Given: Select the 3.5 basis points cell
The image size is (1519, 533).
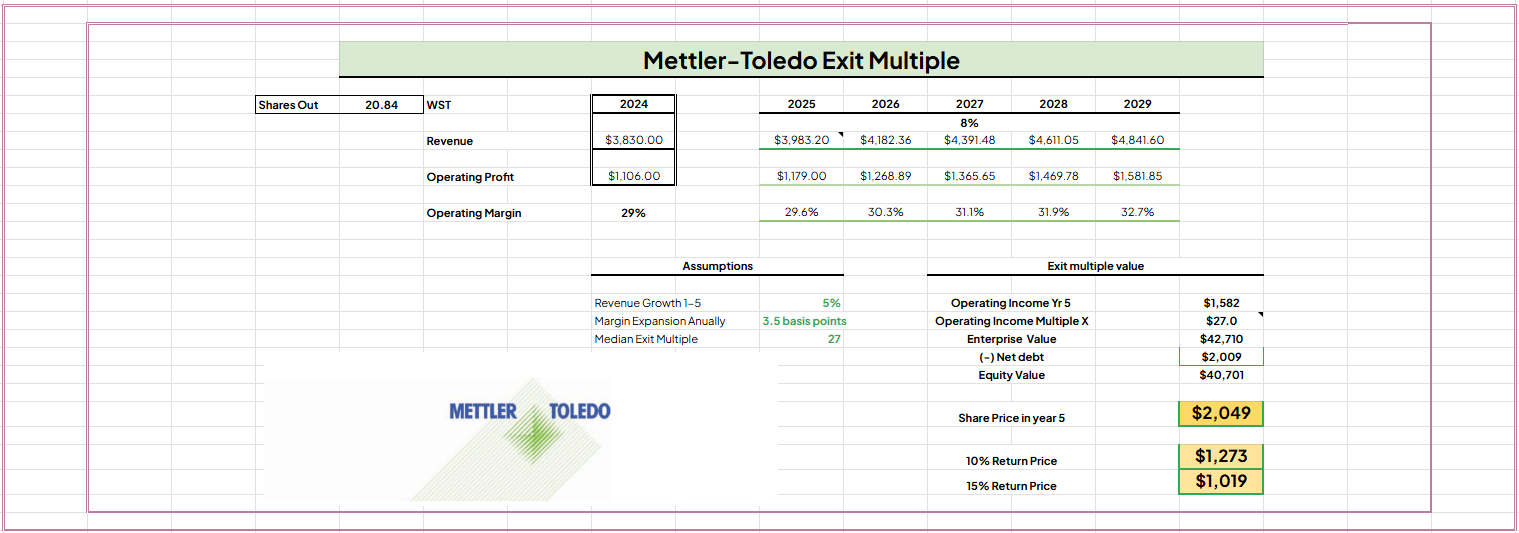Looking at the screenshot, I should [x=803, y=321].
